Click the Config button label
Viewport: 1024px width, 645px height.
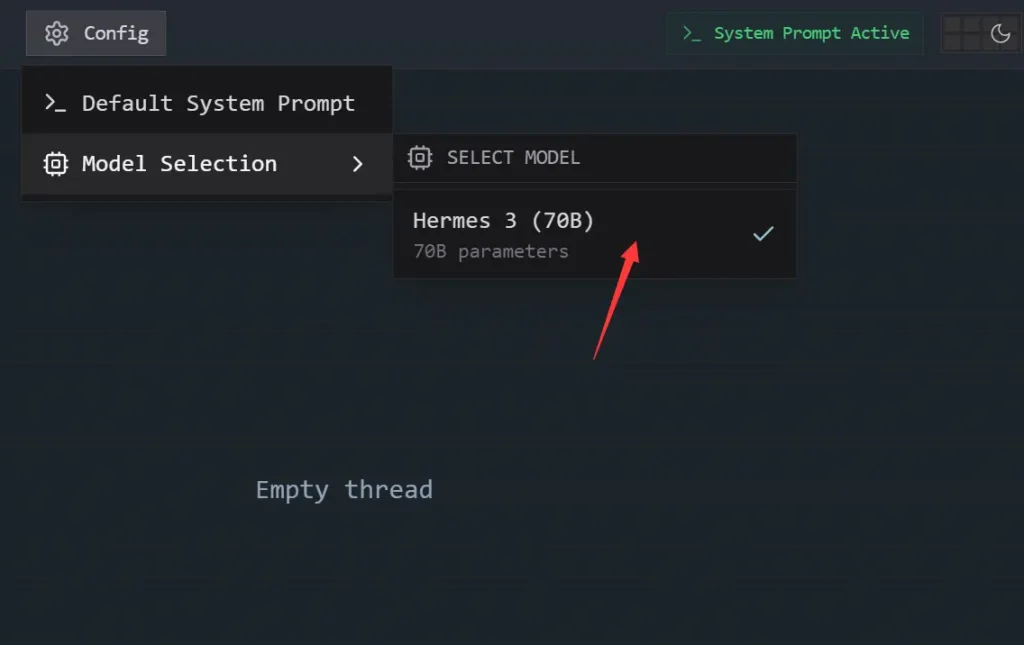(x=116, y=33)
